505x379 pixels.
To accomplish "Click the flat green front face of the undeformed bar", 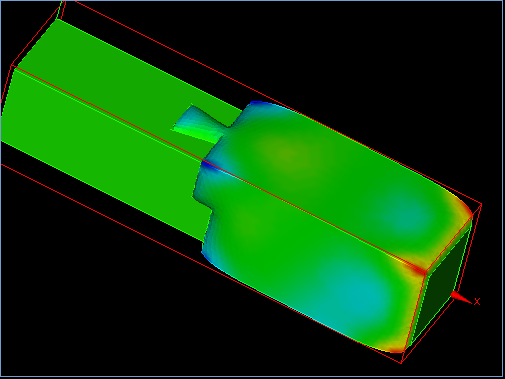I will 100,150.
